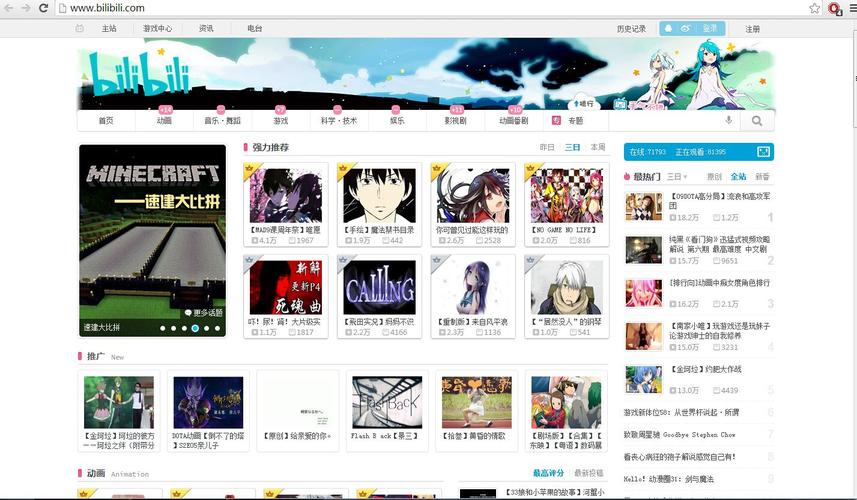The height and width of the screenshot is (500, 857).
Task: Filter 最热门 by 原创
Action: pos(714,177)
